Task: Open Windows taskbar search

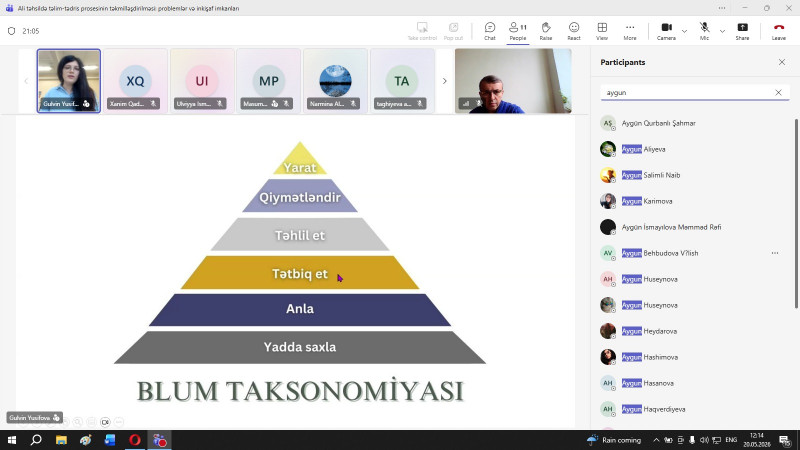Action: click(36, 440)
